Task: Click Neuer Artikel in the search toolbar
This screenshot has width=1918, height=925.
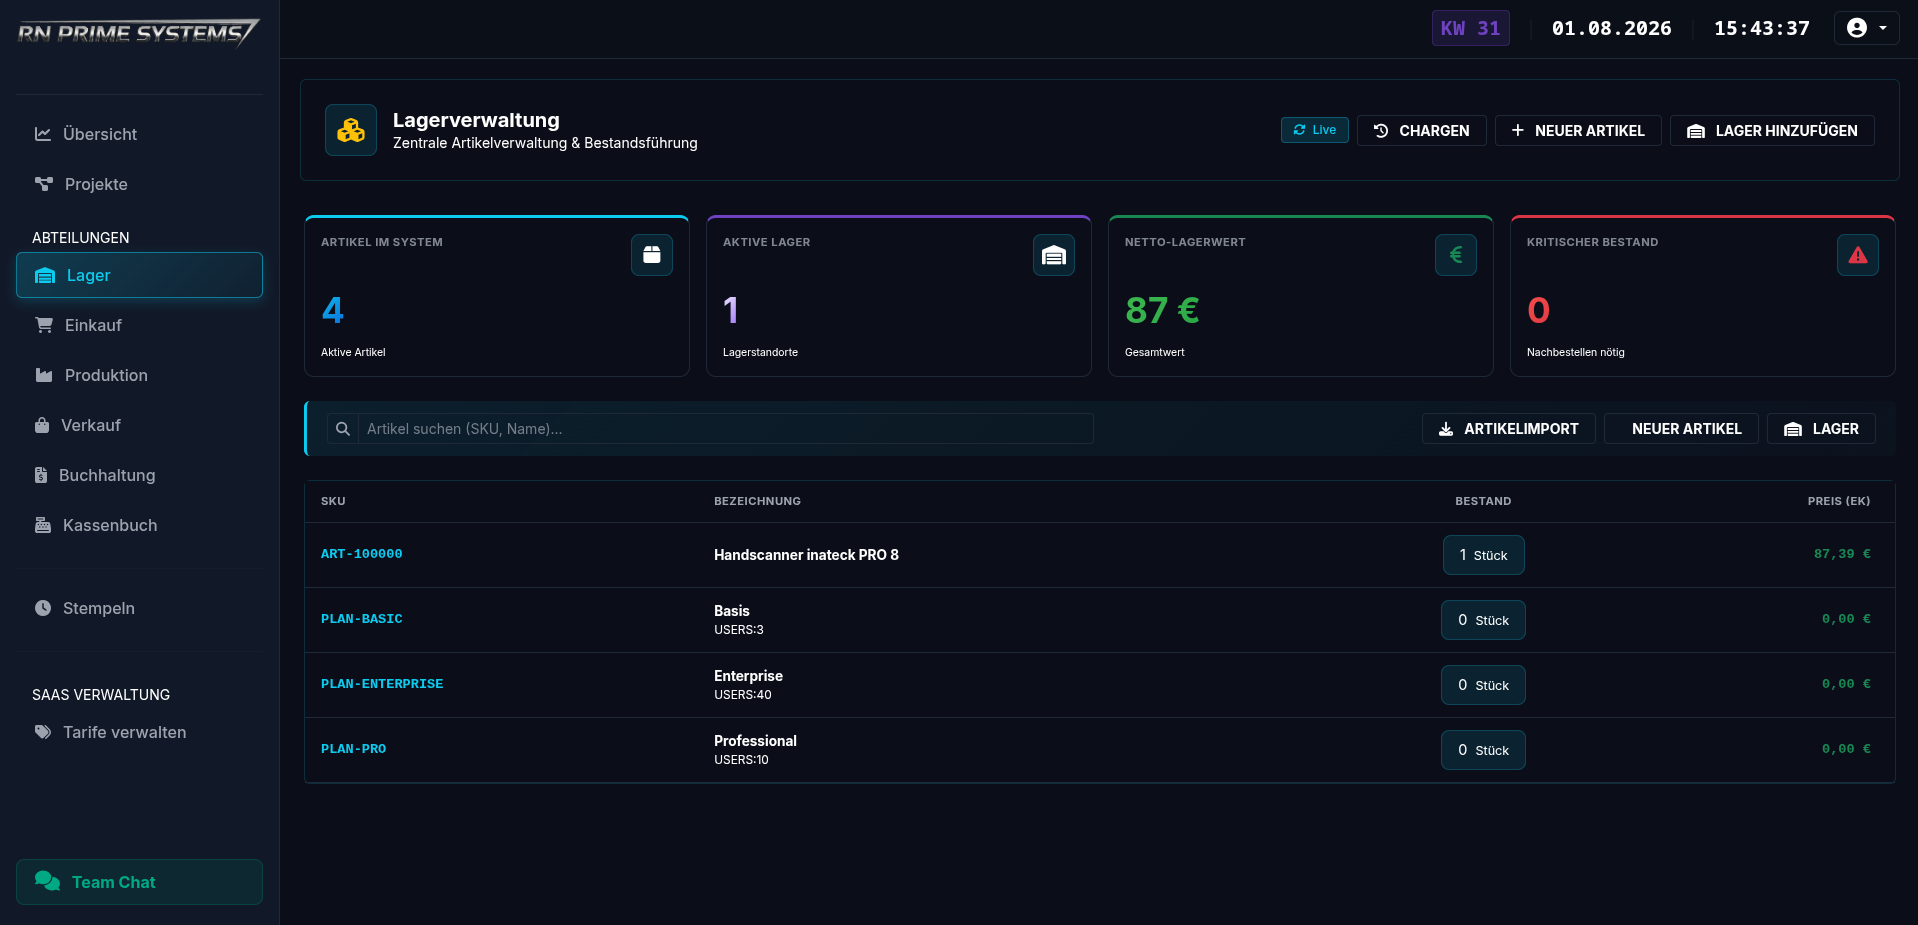Action: [x=1681, y=429]
